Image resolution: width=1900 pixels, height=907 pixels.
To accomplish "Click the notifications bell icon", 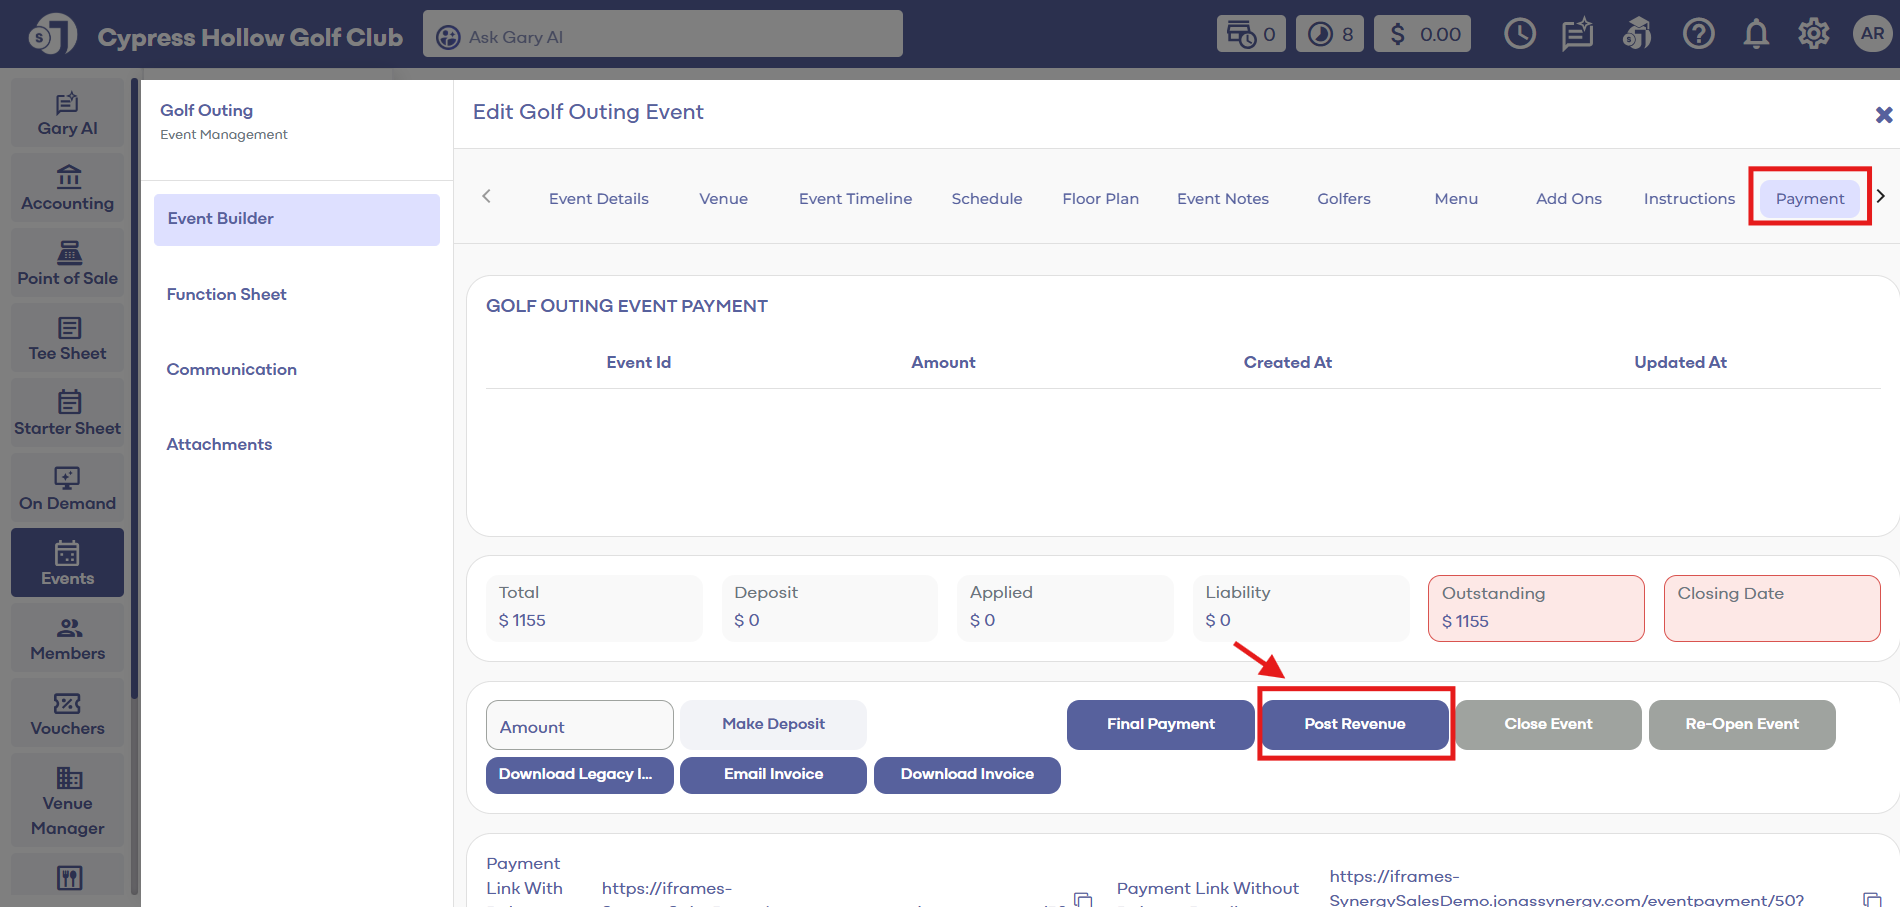I will pos(1756,34).
